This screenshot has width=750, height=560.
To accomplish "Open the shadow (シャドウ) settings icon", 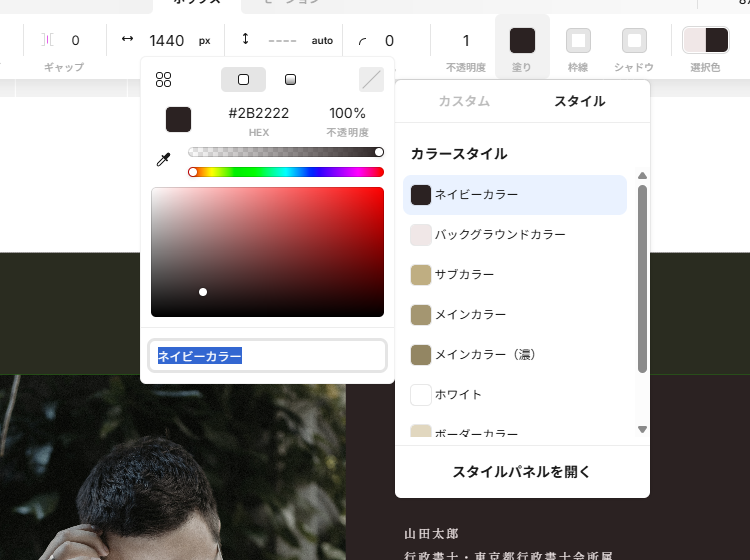I will click(x=634, y=40).
